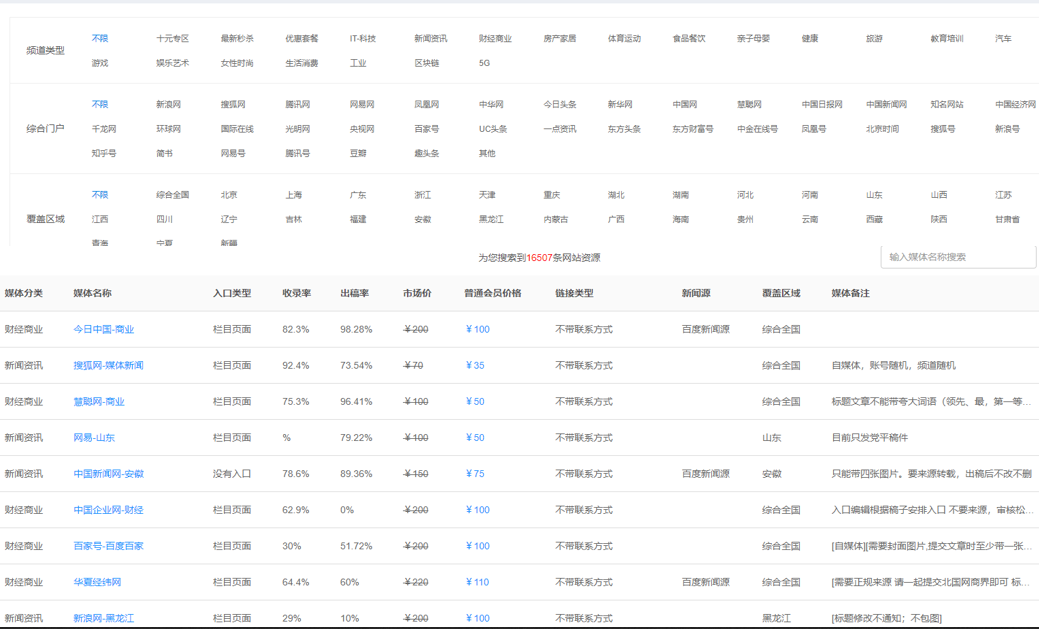The height and width of the screenshot is (629, 1039).
Task: Choose the 中国日报网 portal filter
Action: pyautogui.click(x=822, y=104)
